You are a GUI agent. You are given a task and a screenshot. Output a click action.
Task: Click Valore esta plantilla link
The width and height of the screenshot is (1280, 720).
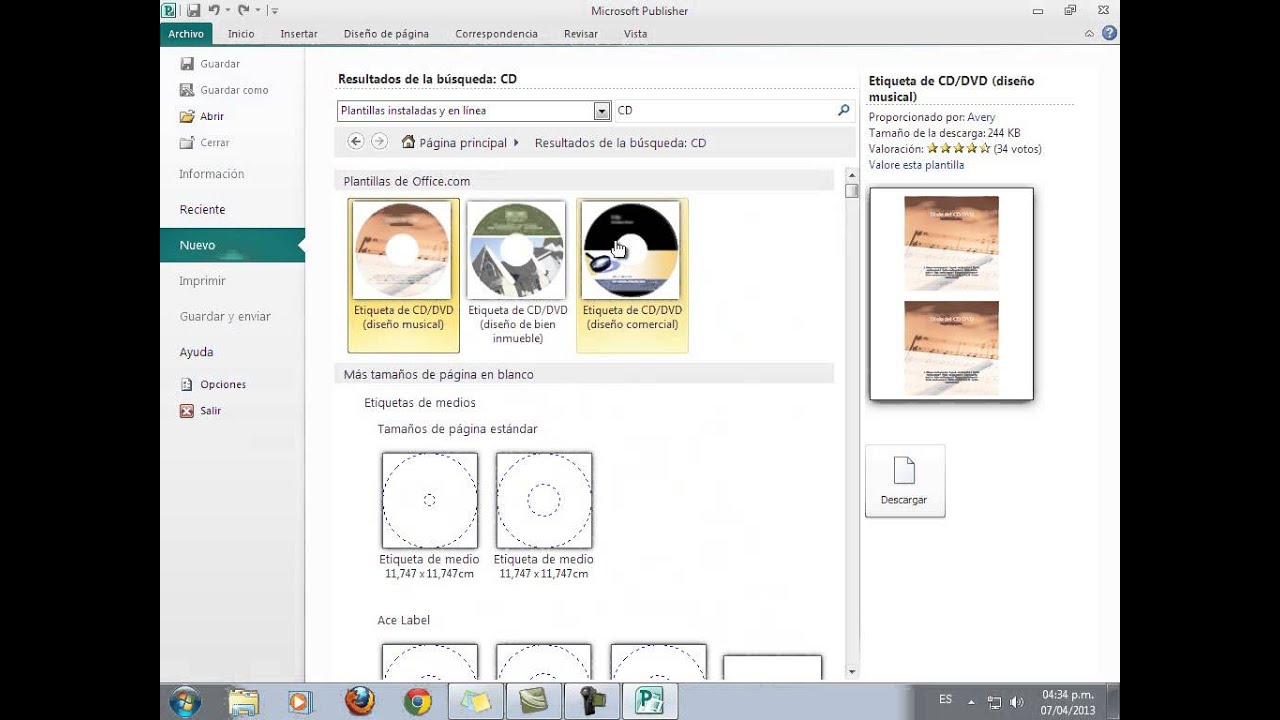916,165
